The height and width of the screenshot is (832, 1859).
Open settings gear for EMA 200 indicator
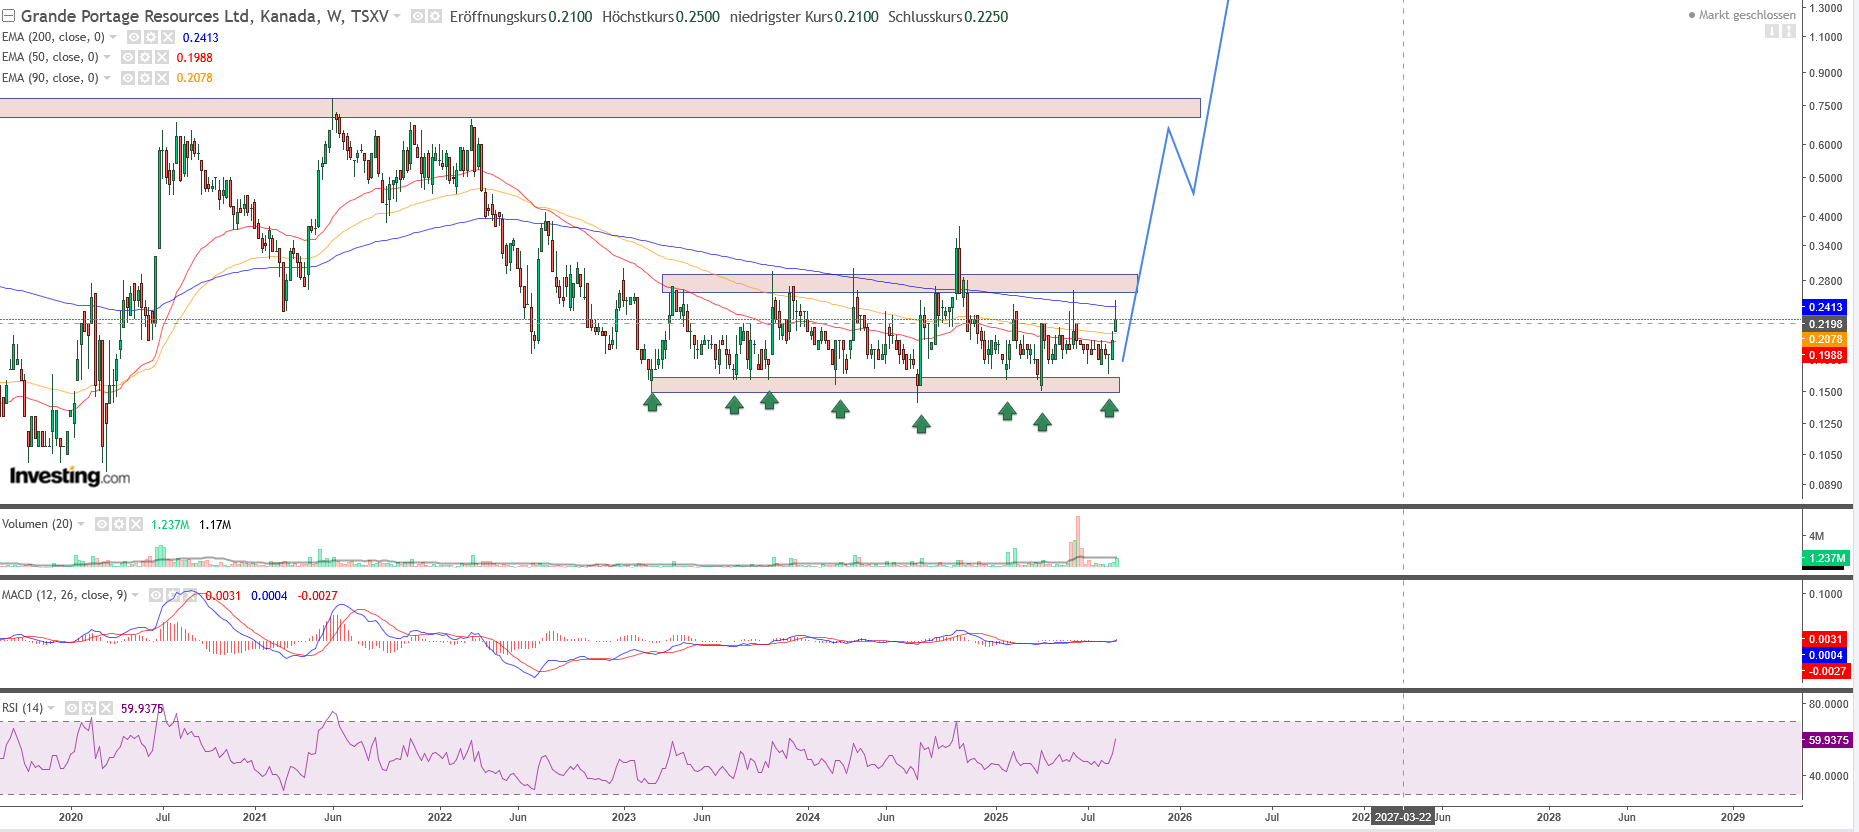151,37
